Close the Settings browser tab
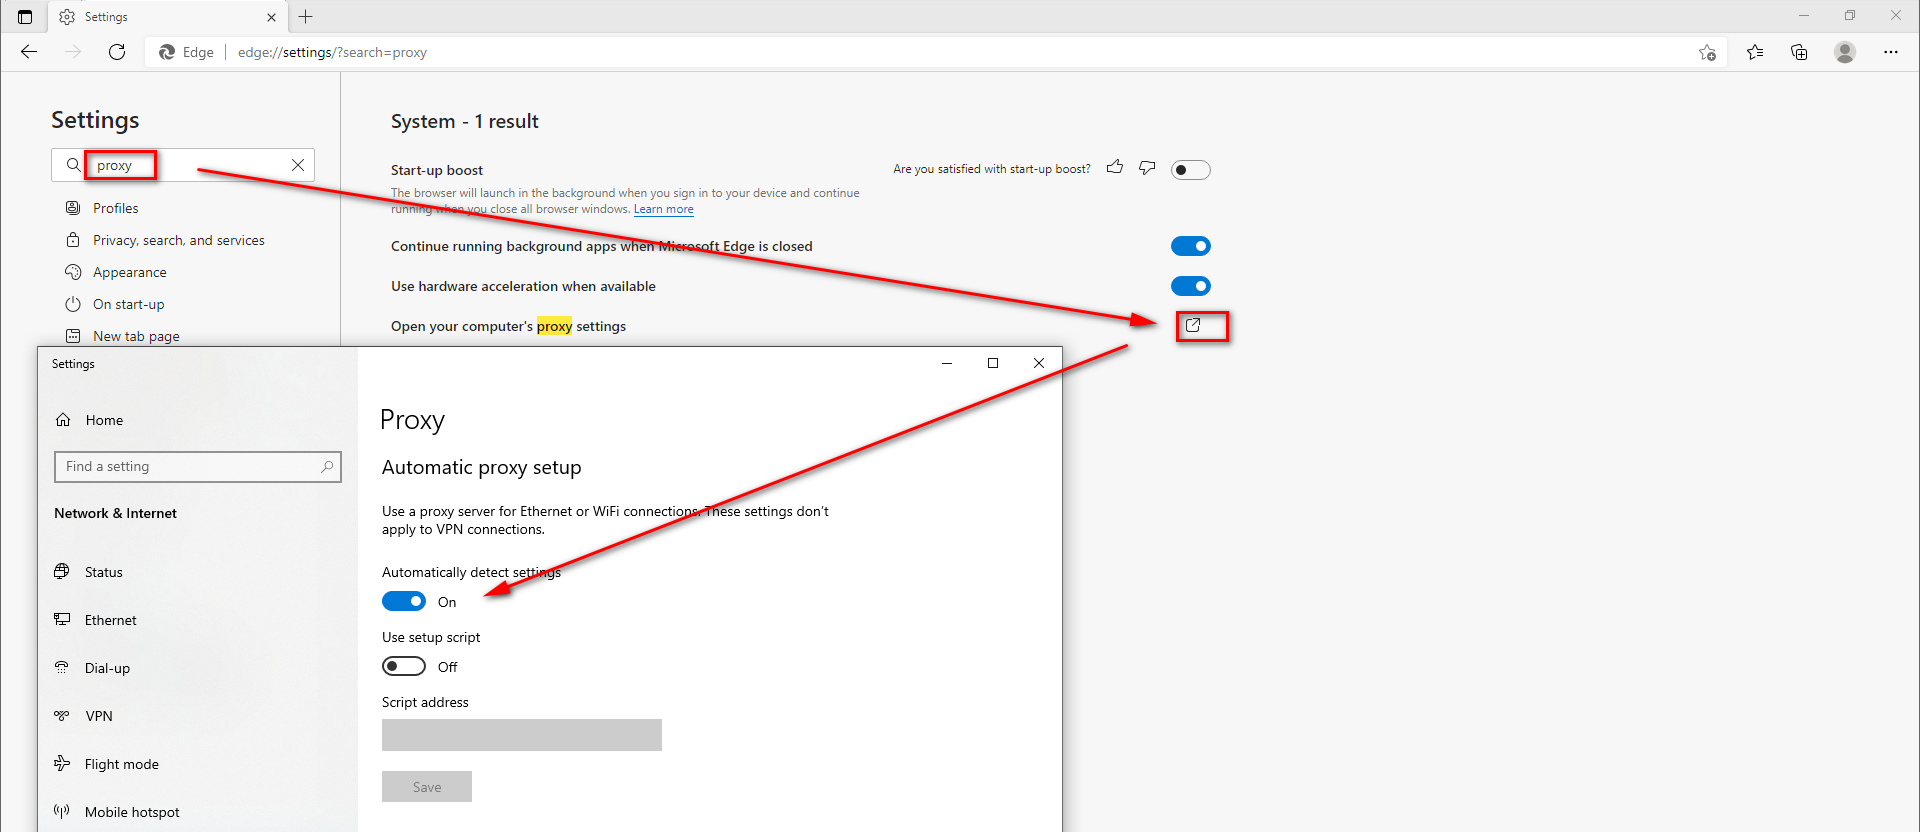Screen dimensions: 1920x832 (x=271, y=17)
